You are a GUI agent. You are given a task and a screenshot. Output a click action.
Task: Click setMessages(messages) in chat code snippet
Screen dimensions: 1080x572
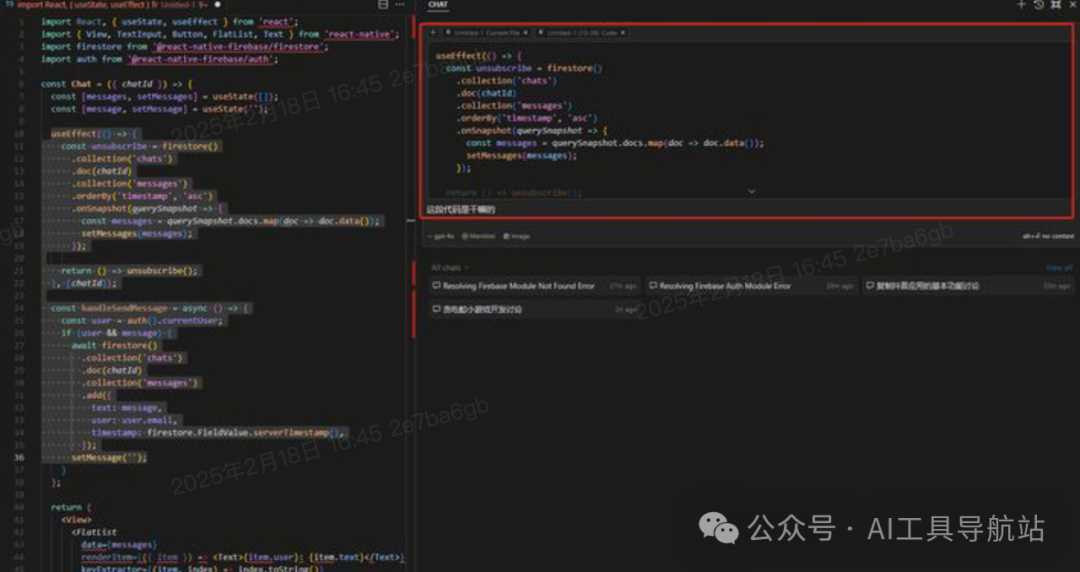click(521, 156)
